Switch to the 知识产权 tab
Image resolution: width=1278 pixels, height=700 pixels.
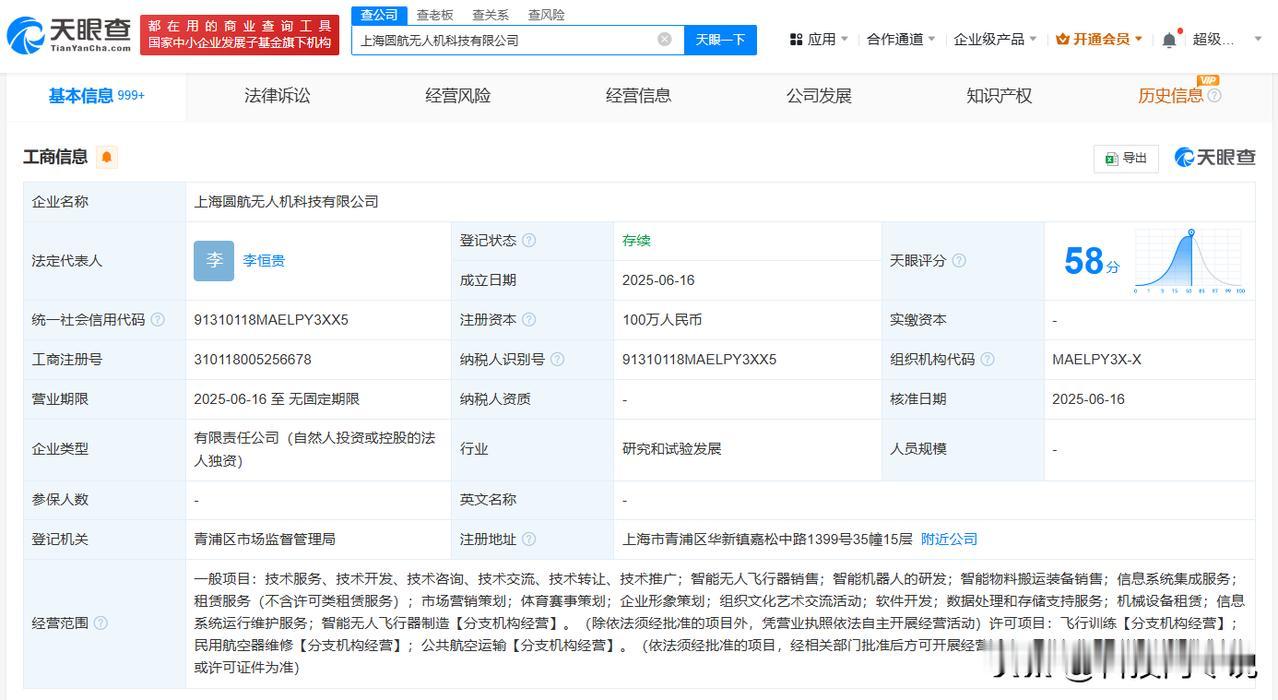point(999,96)
